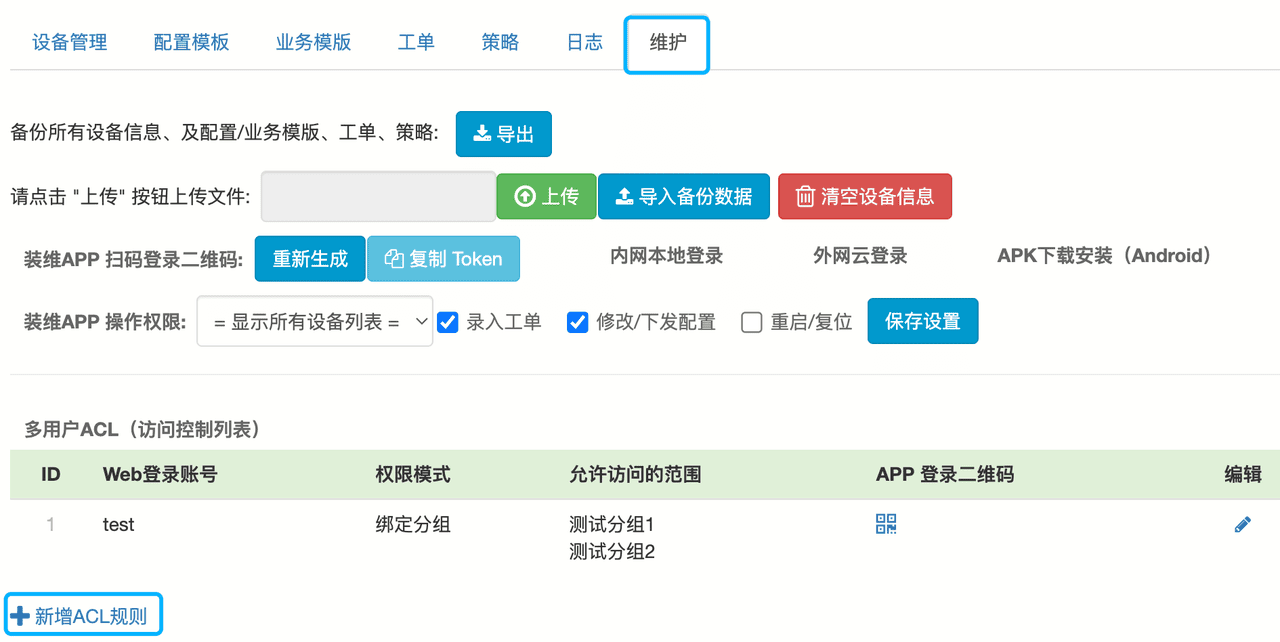This screenshot has height=642, width=1280.
Task: Click the 导出 export button
Action: 503,134
